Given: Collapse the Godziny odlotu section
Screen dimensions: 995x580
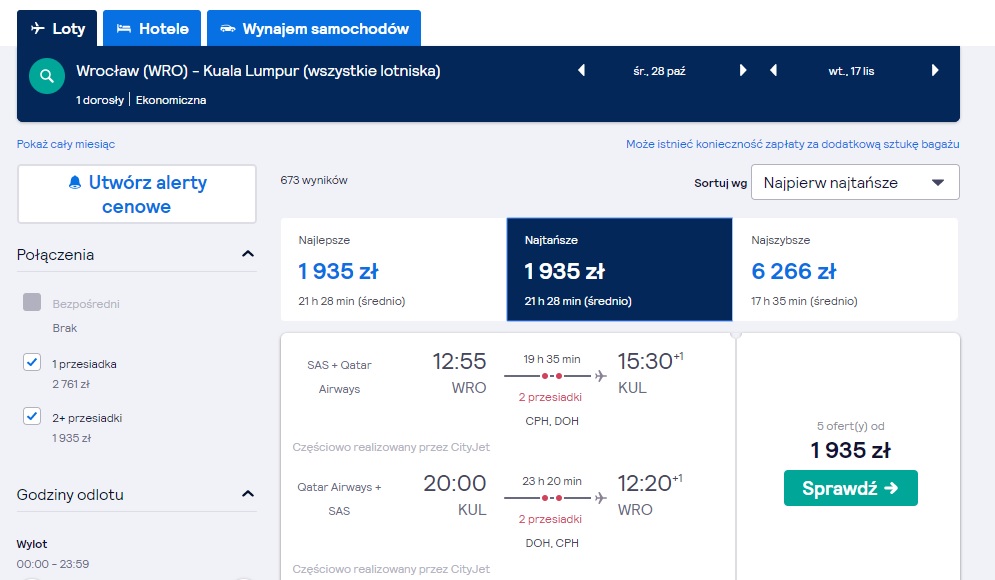Looking at the screenshot, I should coord(248,494).
